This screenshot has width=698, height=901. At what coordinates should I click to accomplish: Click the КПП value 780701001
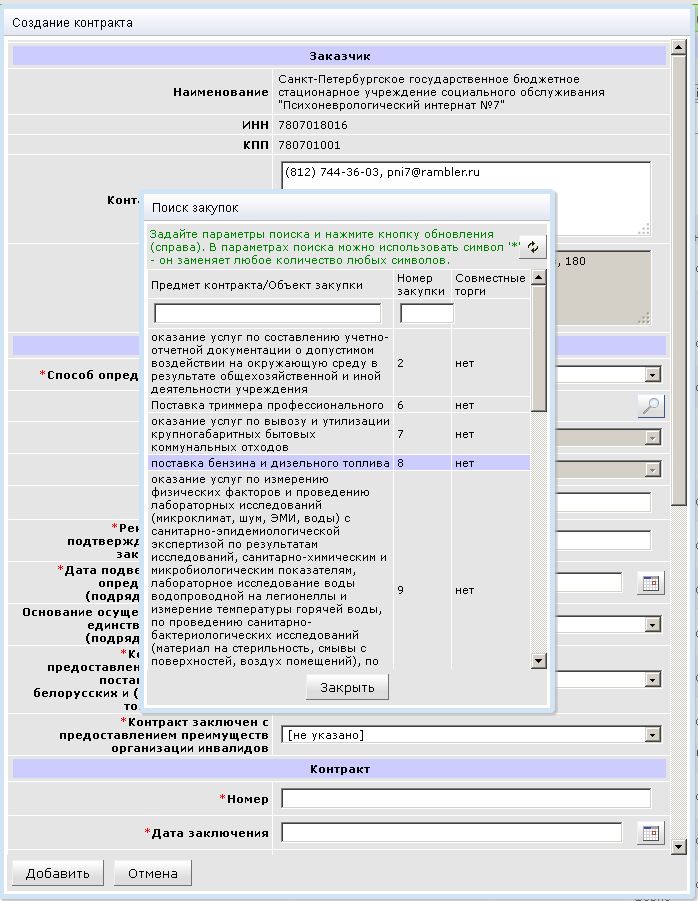(309, 145)
